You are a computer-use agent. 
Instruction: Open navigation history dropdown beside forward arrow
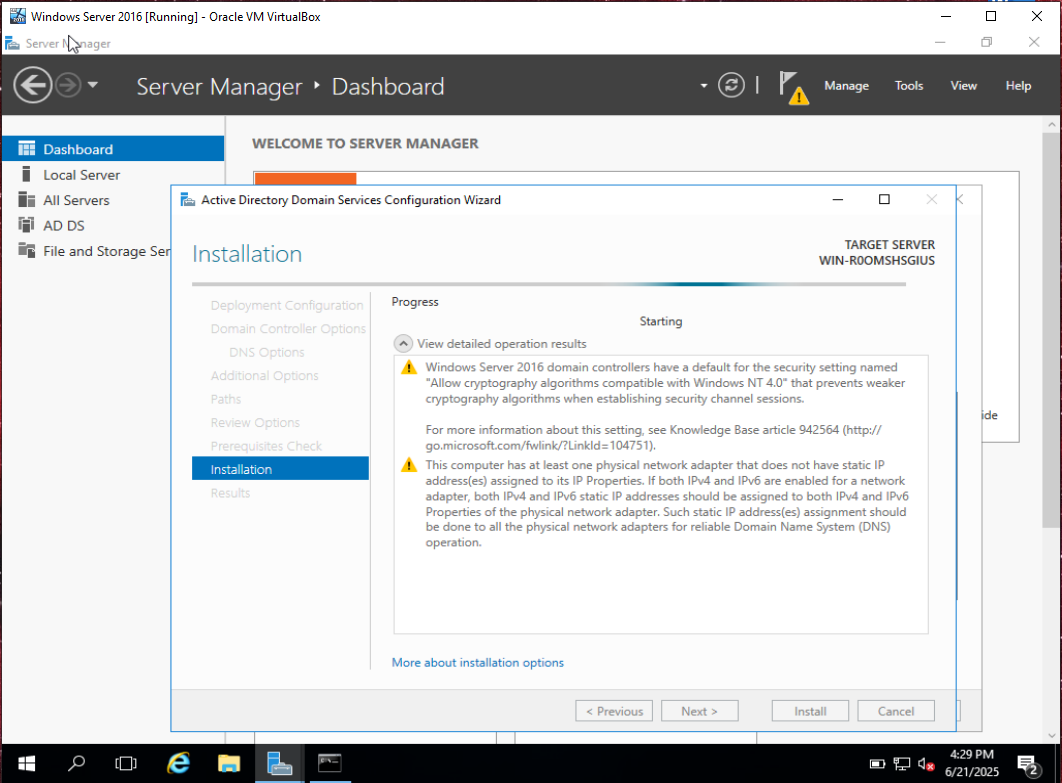[x=93, y=85]
